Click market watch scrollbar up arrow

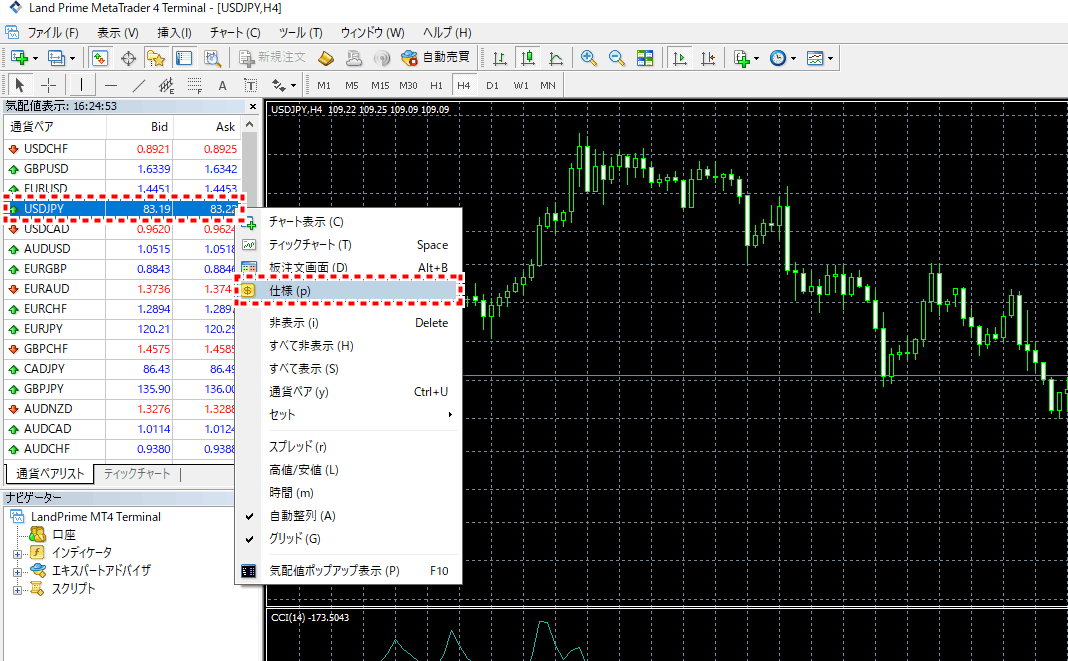(x=250, y=125)
